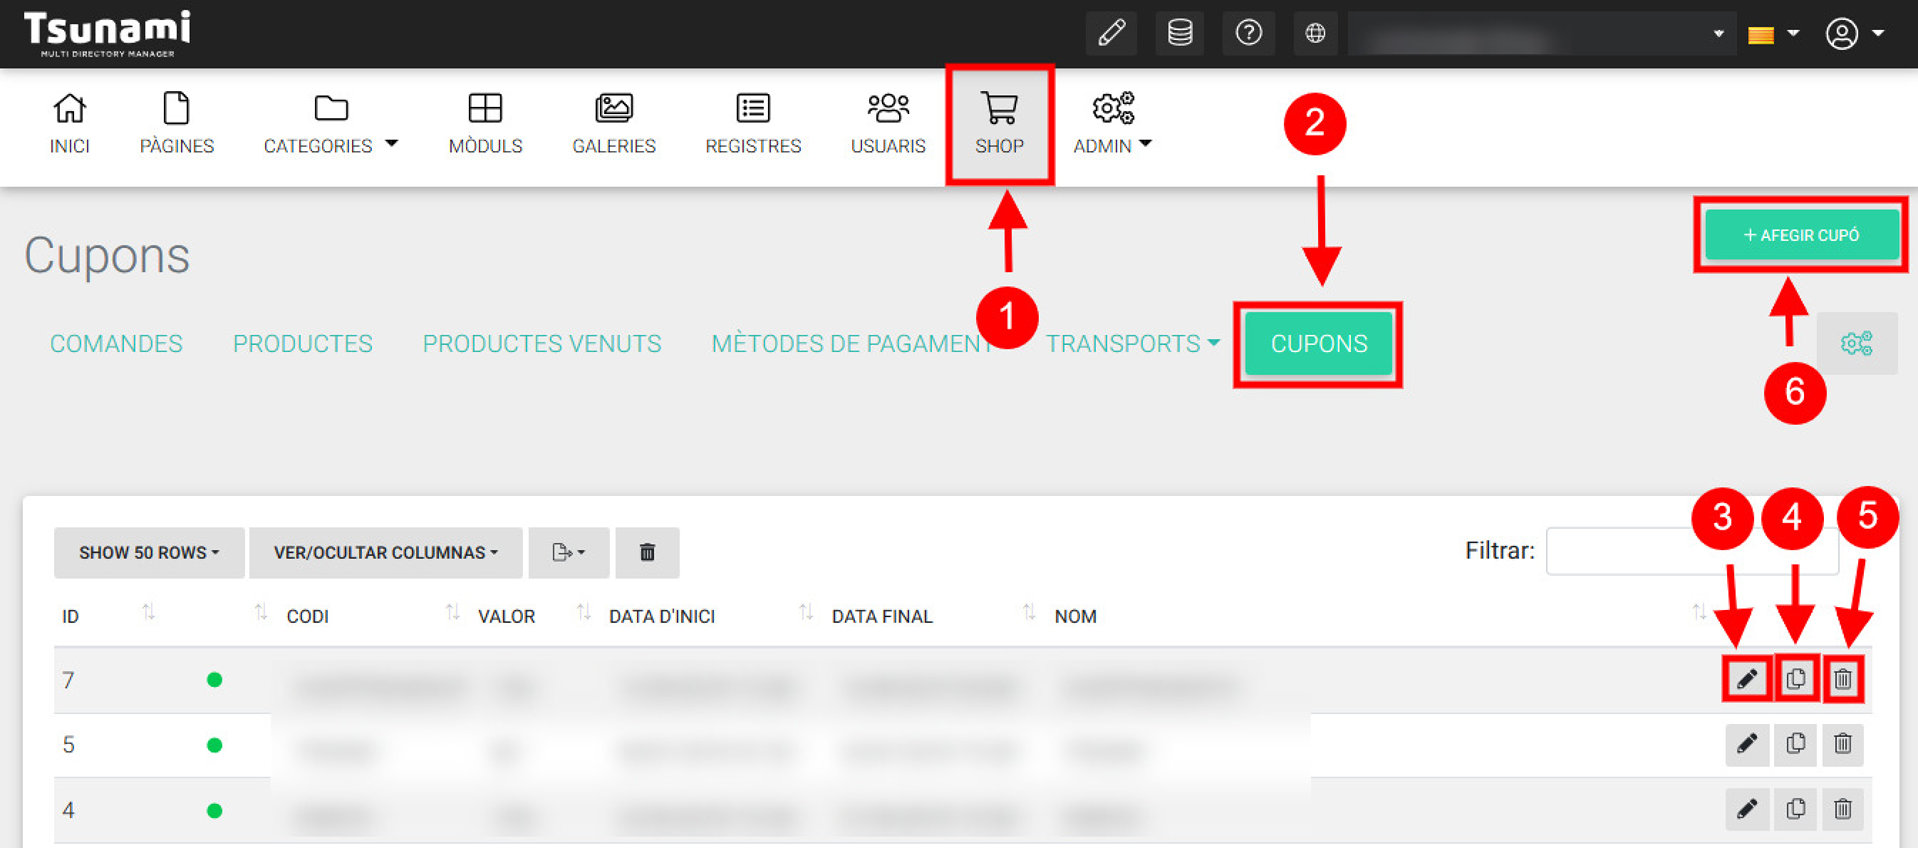
Task: Click the trash button in table toolbar
Action: tap(647, 553)
